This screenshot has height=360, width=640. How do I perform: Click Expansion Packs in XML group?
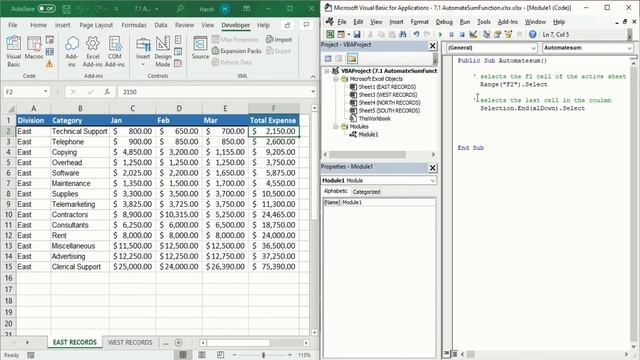point(237,51)
